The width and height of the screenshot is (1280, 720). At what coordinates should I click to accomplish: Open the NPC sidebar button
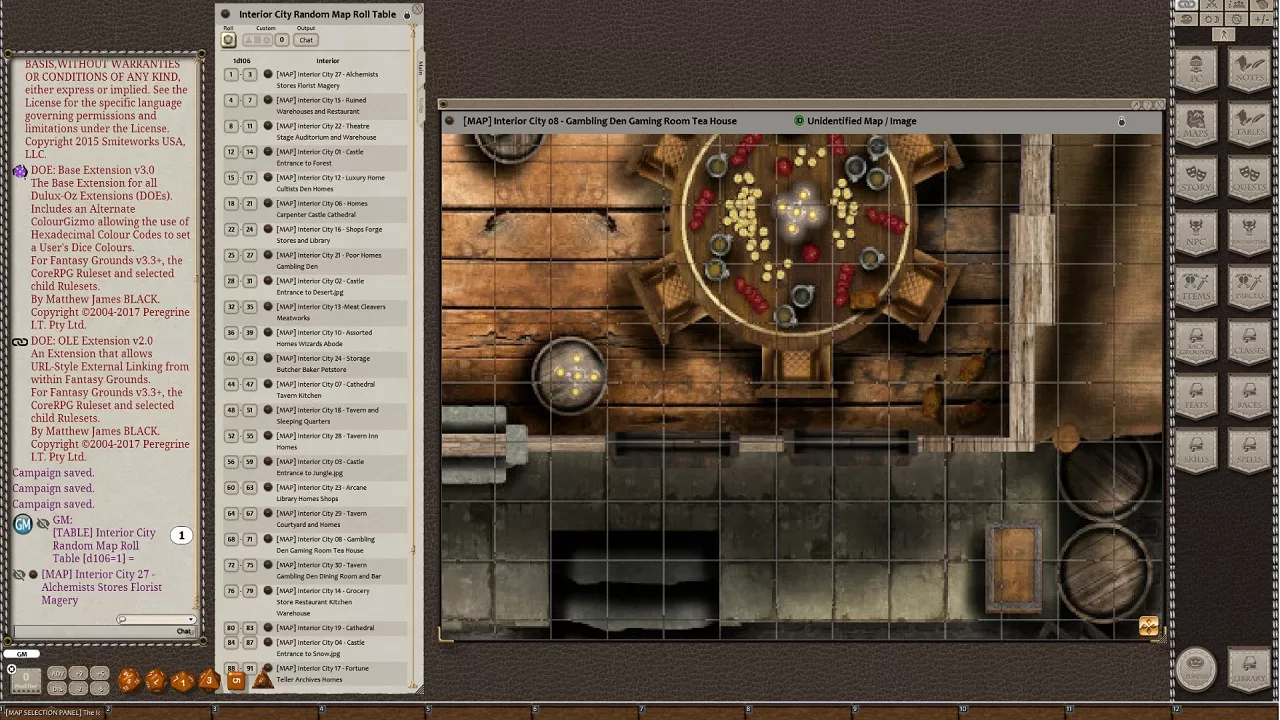coord(1196,234)
